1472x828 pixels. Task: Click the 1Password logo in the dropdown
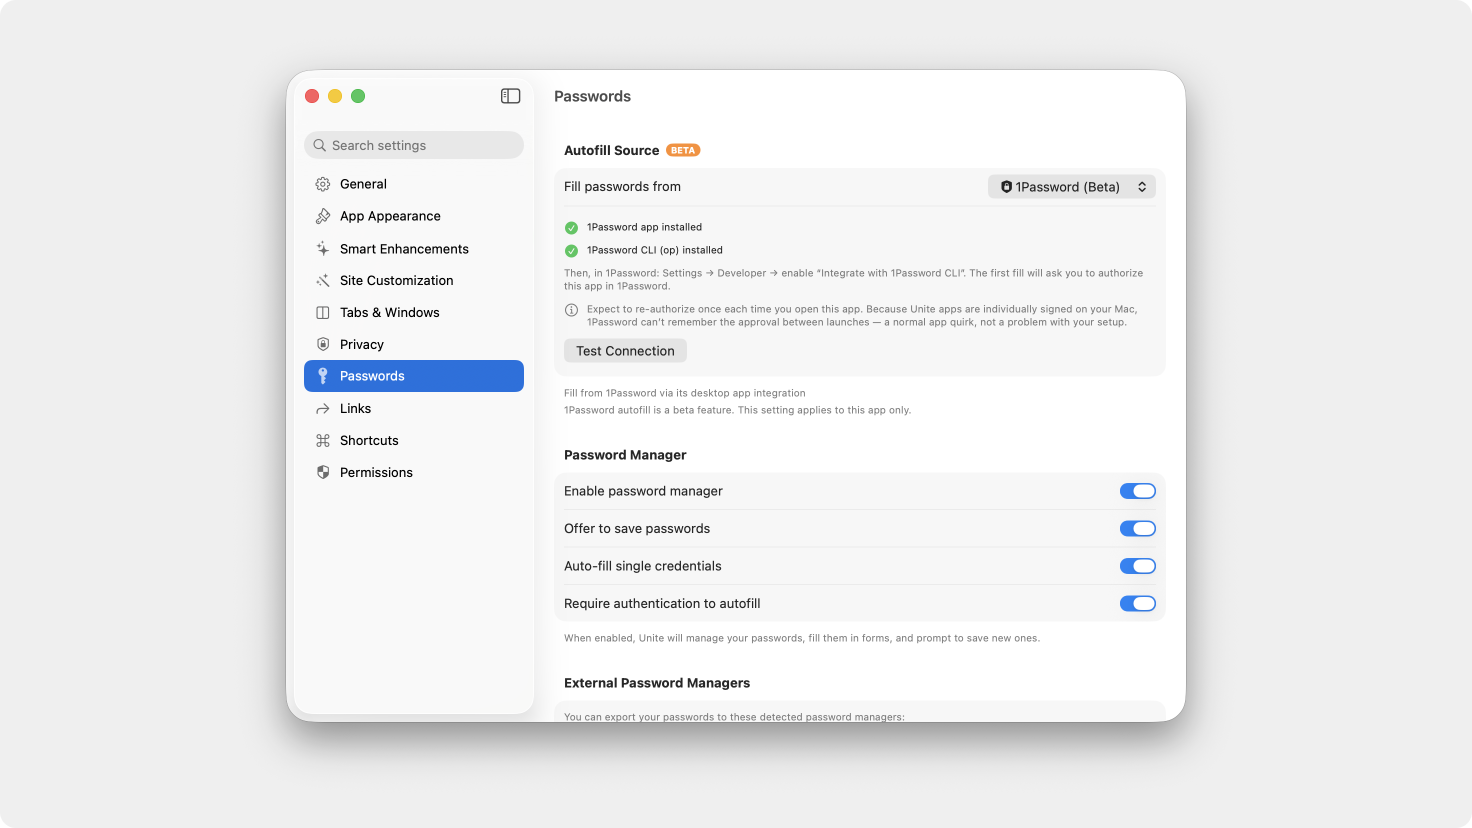[1006, 187]
